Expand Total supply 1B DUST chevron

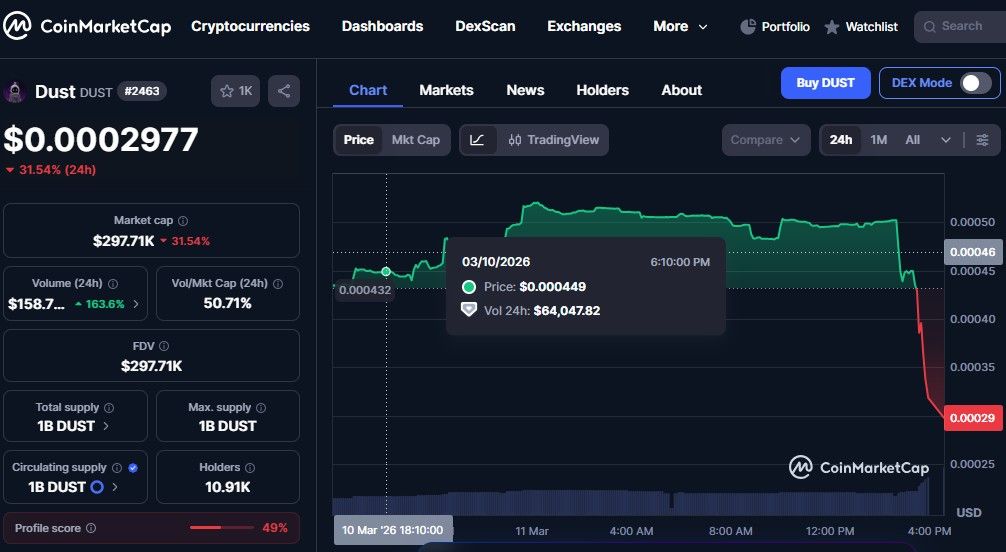point(106,426)
